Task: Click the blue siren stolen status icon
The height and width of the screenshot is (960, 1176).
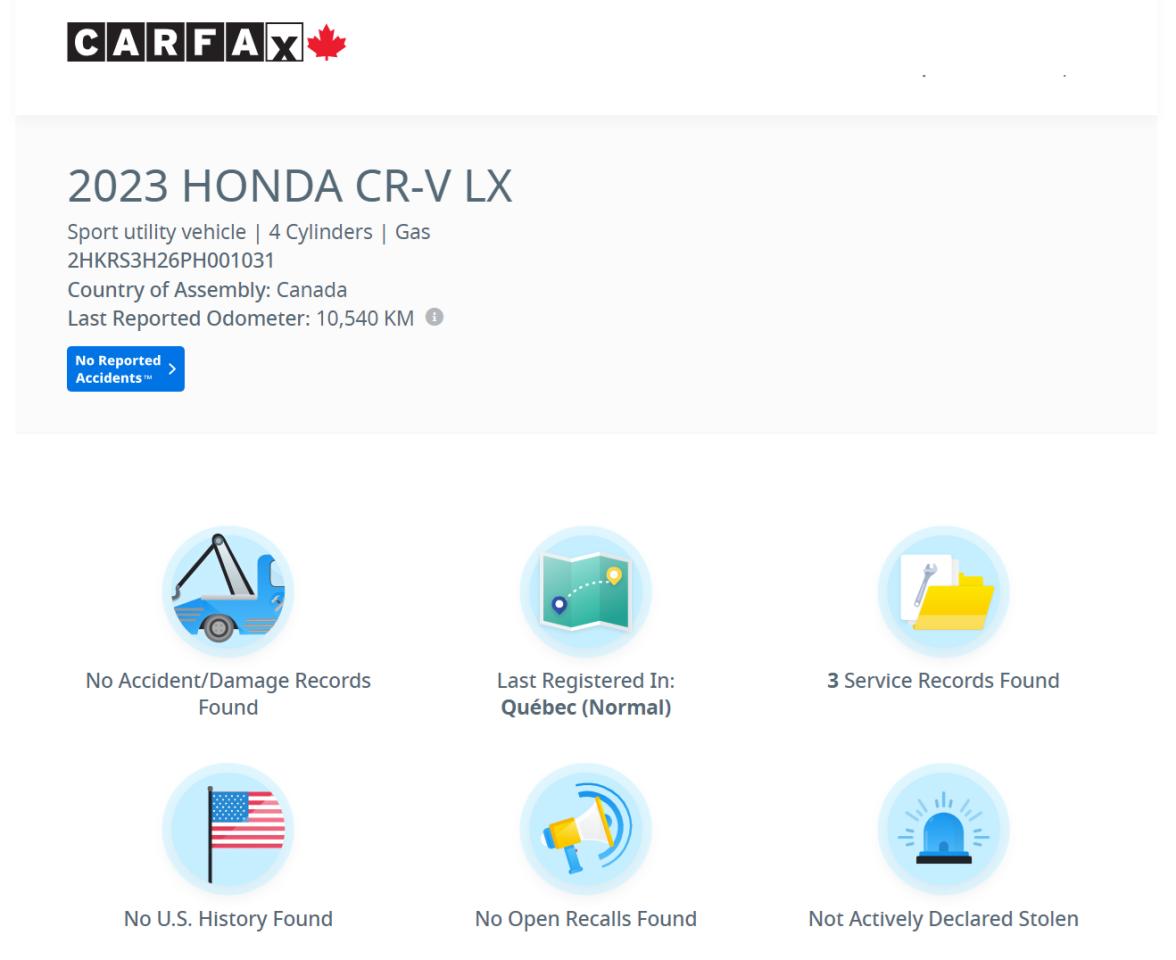Action: (x=943, y=829)
